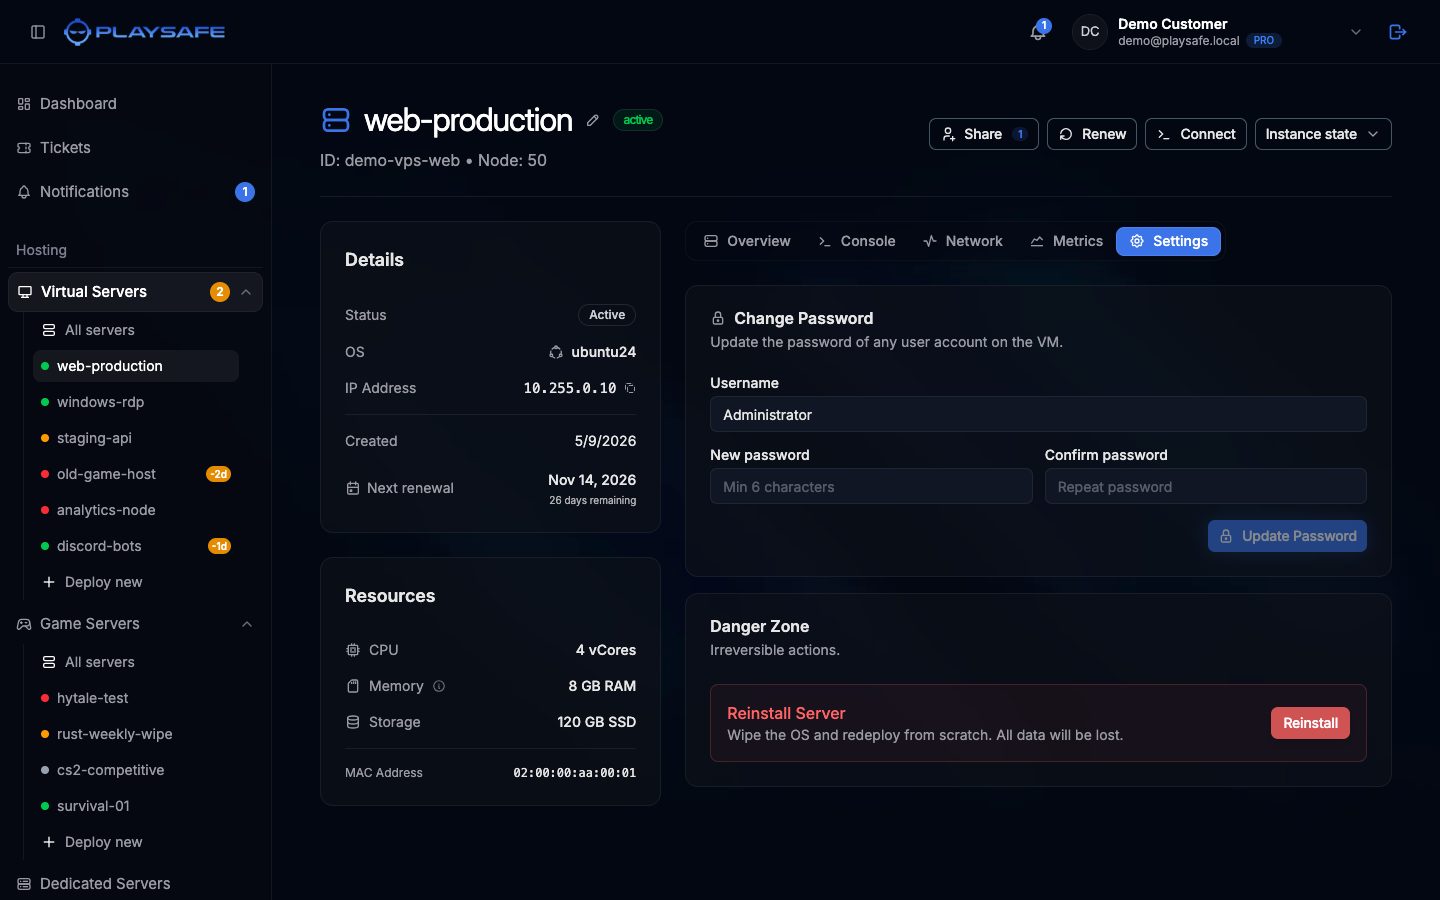1440x900 pixels.
Task: Click the DC user avatar
Action: [1090, 32]
